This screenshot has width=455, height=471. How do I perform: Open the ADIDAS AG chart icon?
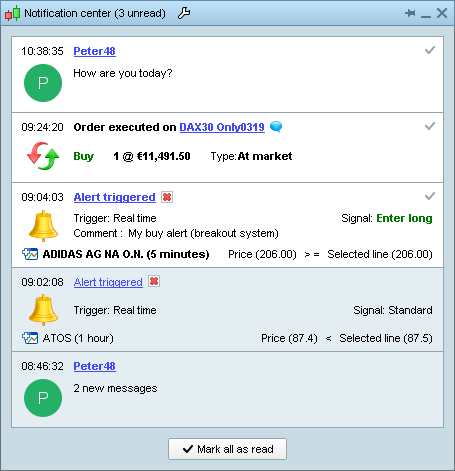pyautogui.click(x=30, y=254)
